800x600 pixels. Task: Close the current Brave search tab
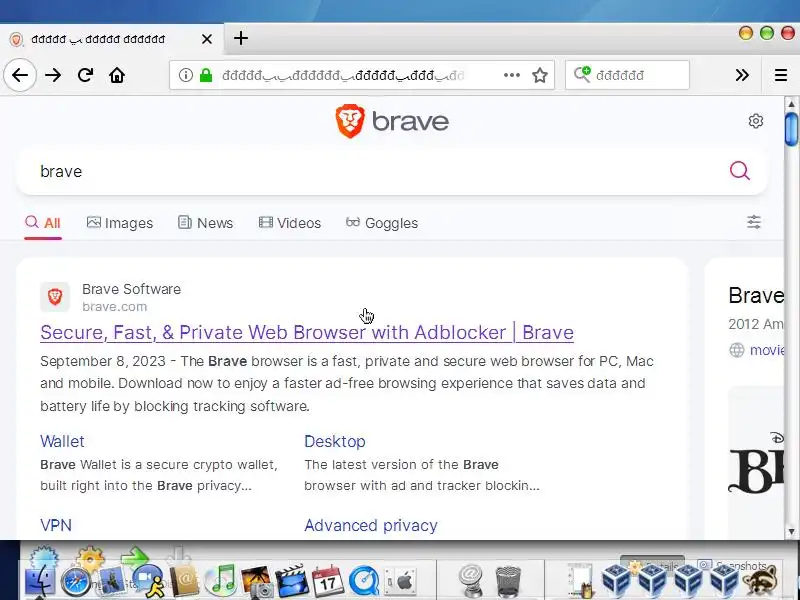(207, 39)
